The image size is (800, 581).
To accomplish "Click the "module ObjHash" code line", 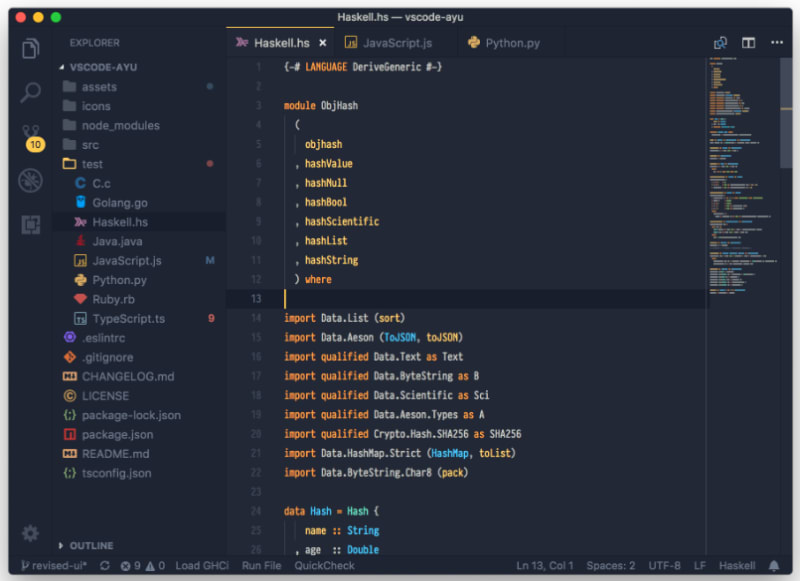I will tap(320, 106).
